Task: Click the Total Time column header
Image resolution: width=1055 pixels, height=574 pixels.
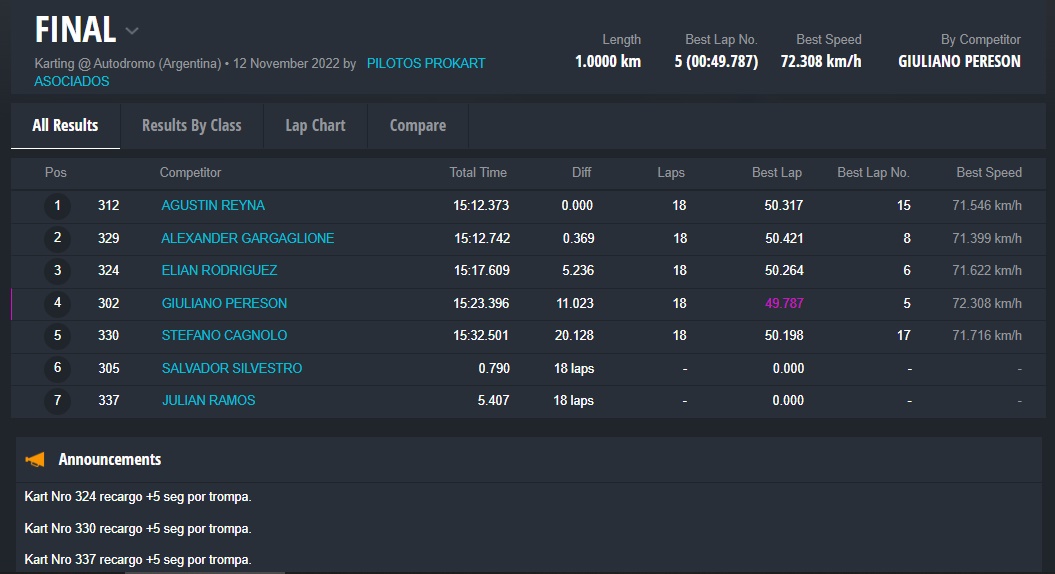Action: coord(478,173)
